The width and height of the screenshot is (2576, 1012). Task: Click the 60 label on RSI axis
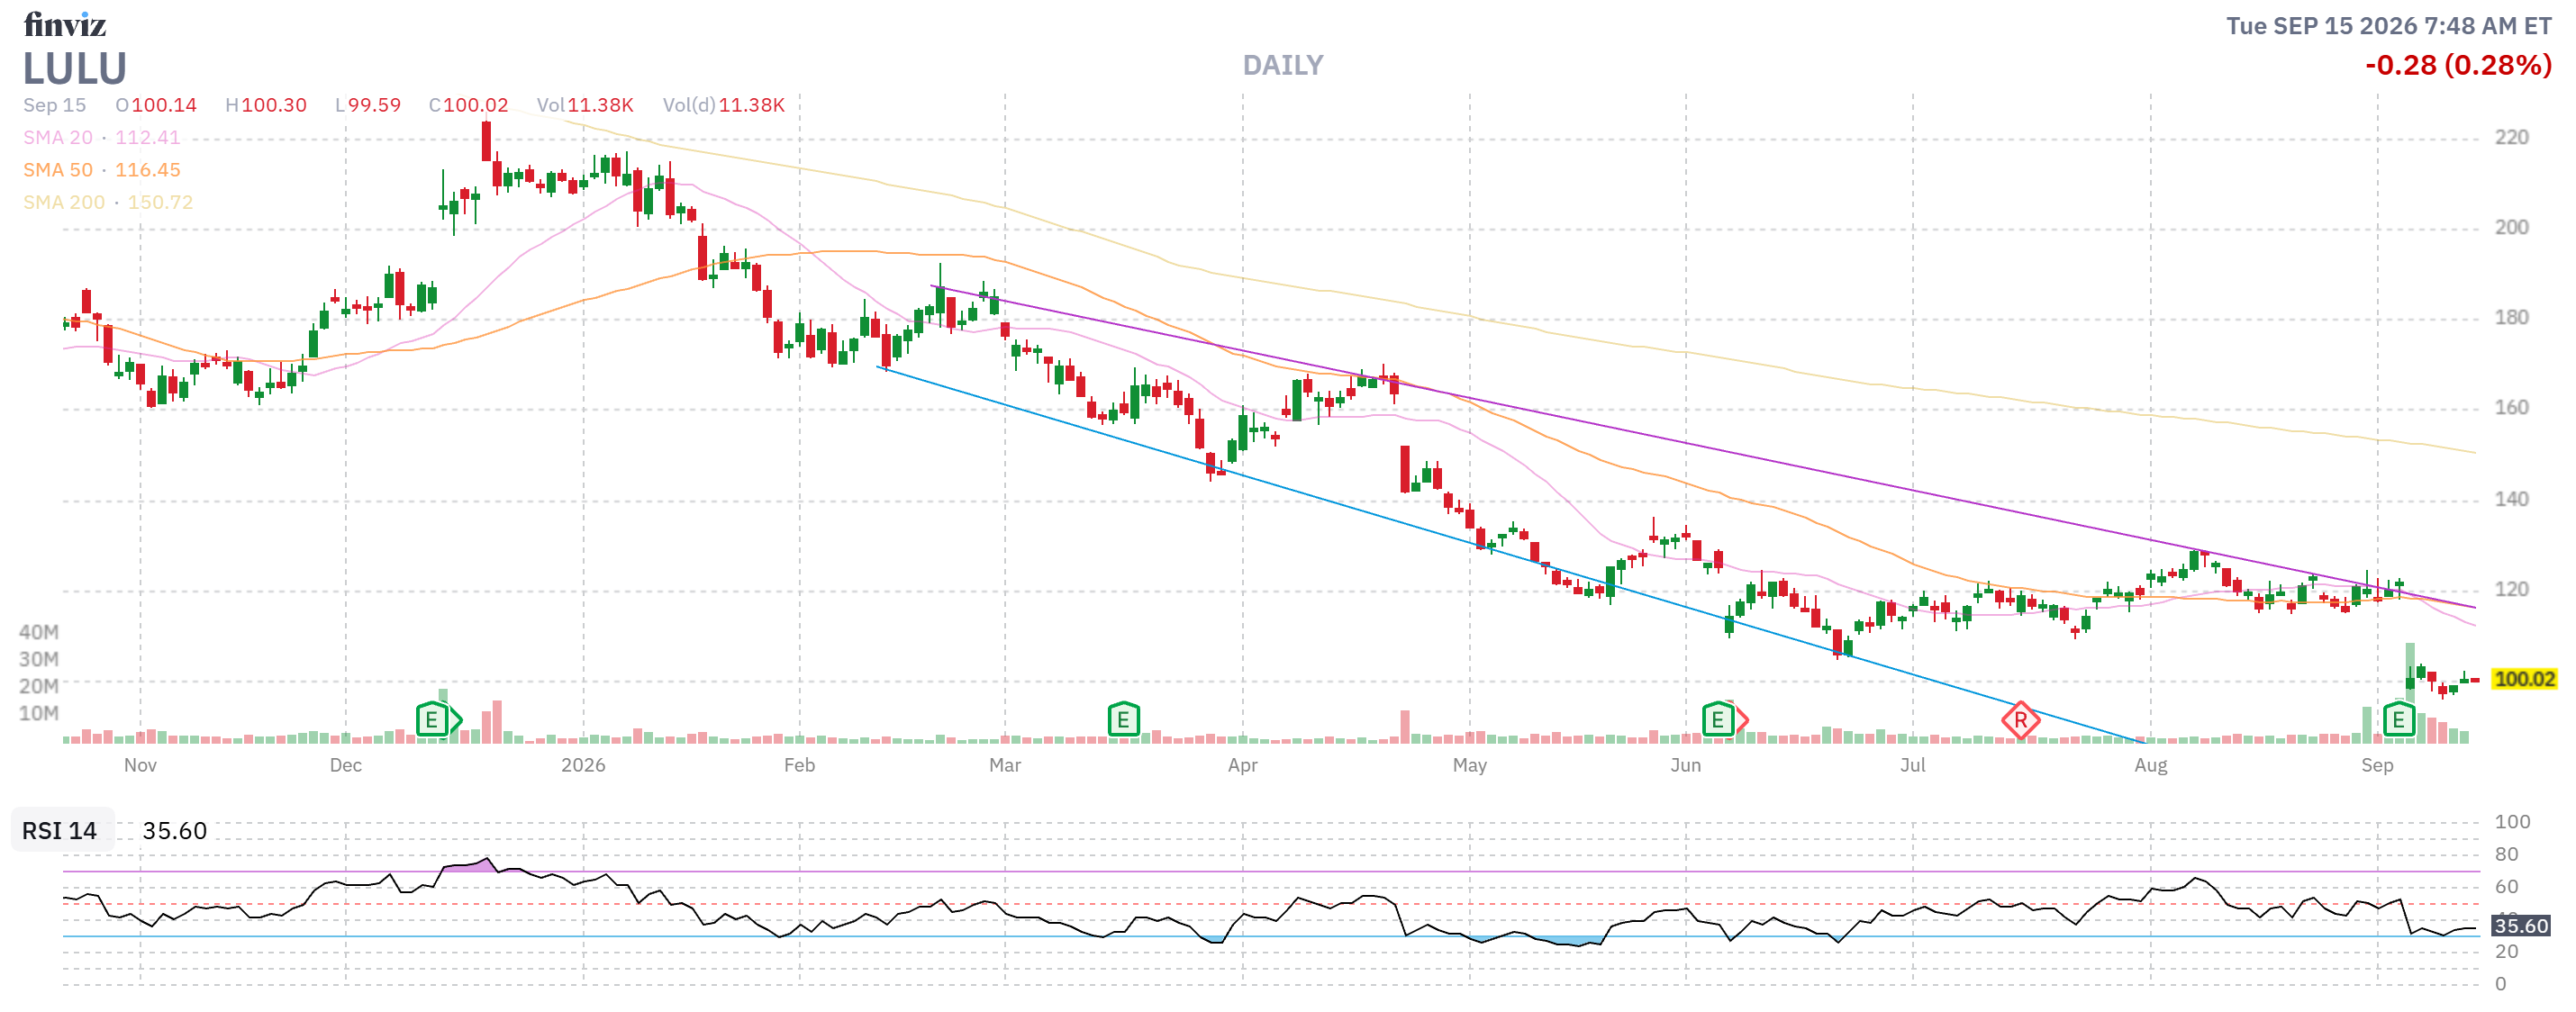(x=2506, y=886)
